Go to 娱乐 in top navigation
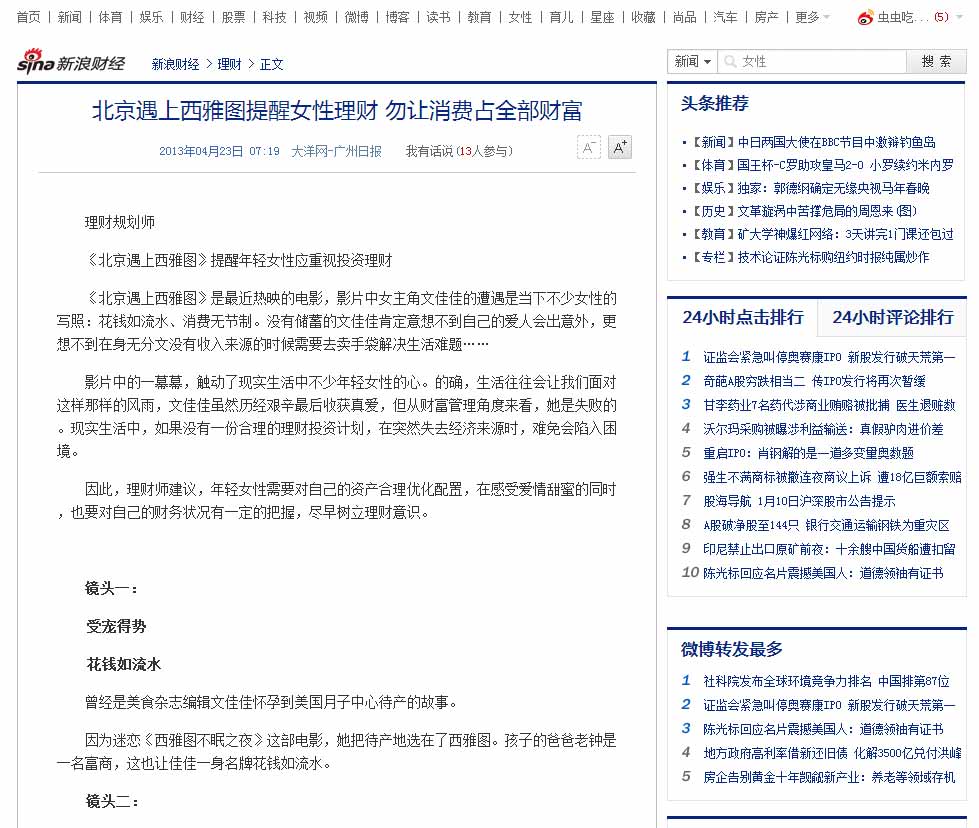Image resolution: width=979 pixels, height=828 pixels. 151,17
